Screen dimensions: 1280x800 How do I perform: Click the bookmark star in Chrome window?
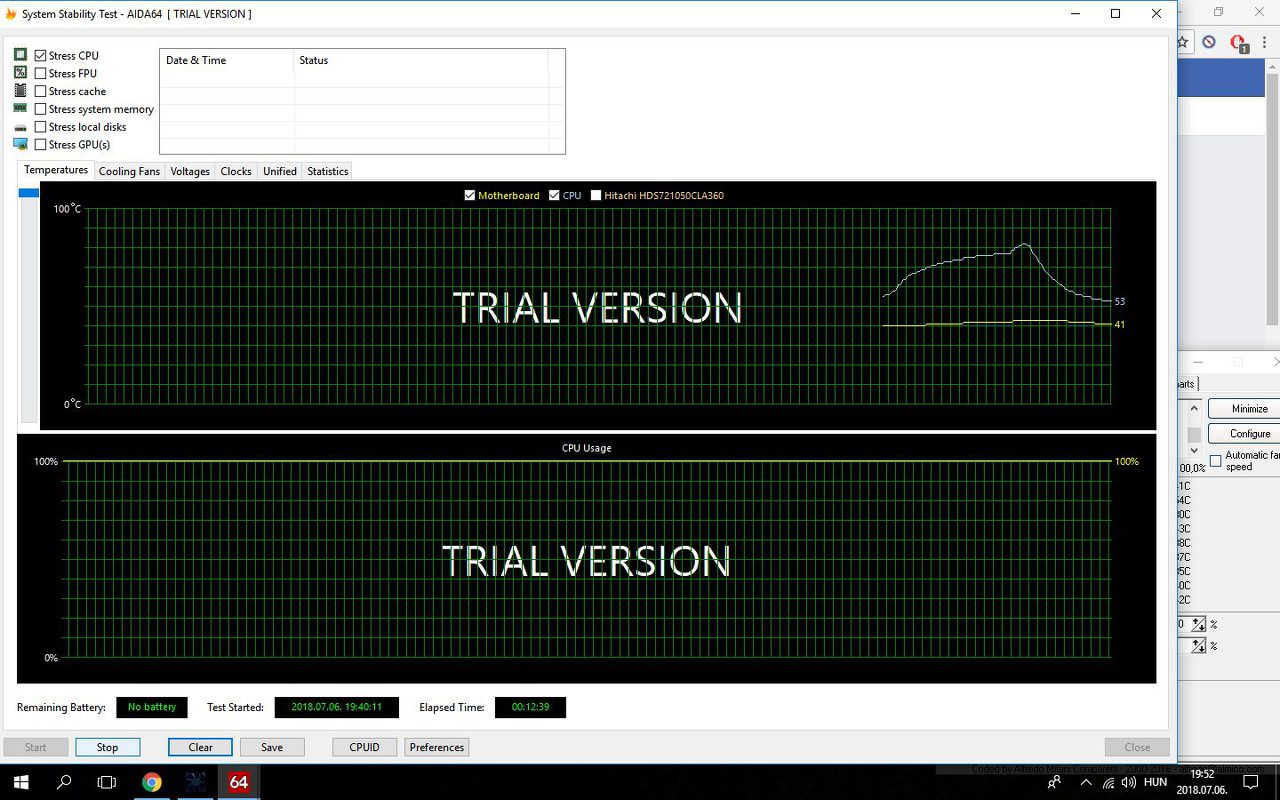coord(1183,42)
